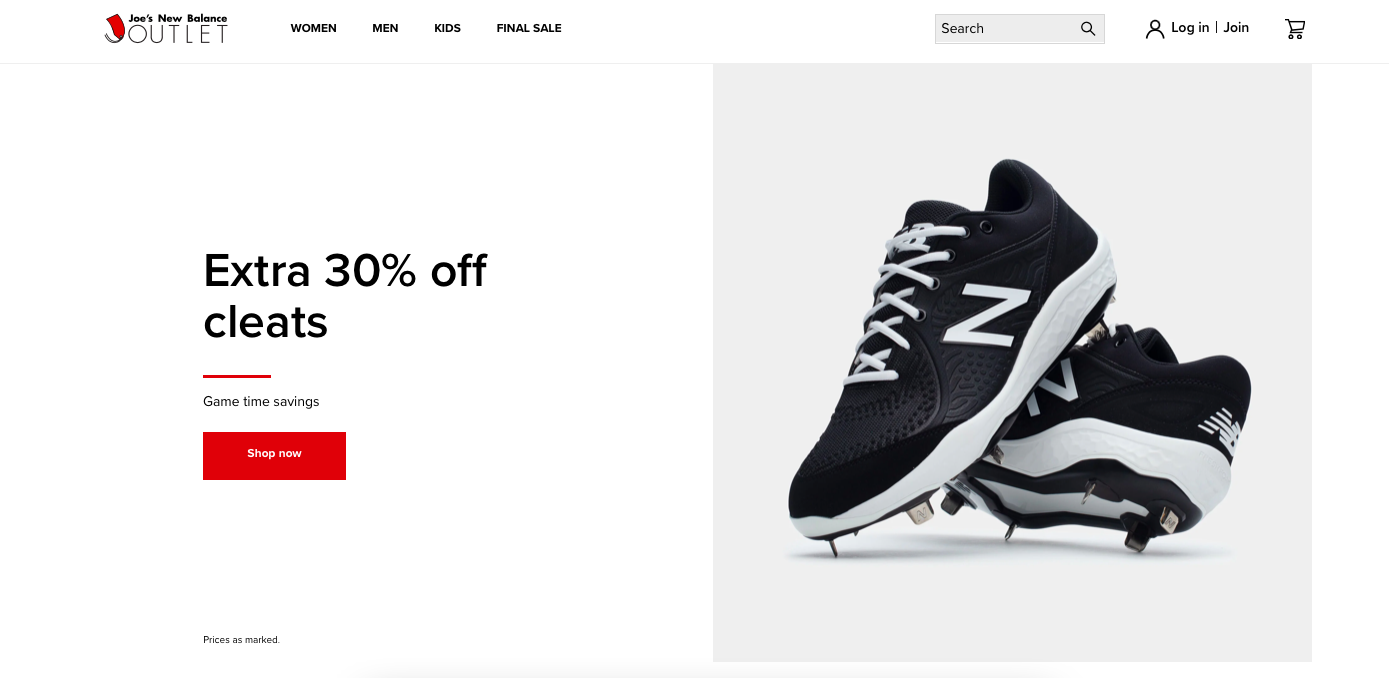Click the Shop now button
1389x678 pixels.
click(x=274, y=455)
